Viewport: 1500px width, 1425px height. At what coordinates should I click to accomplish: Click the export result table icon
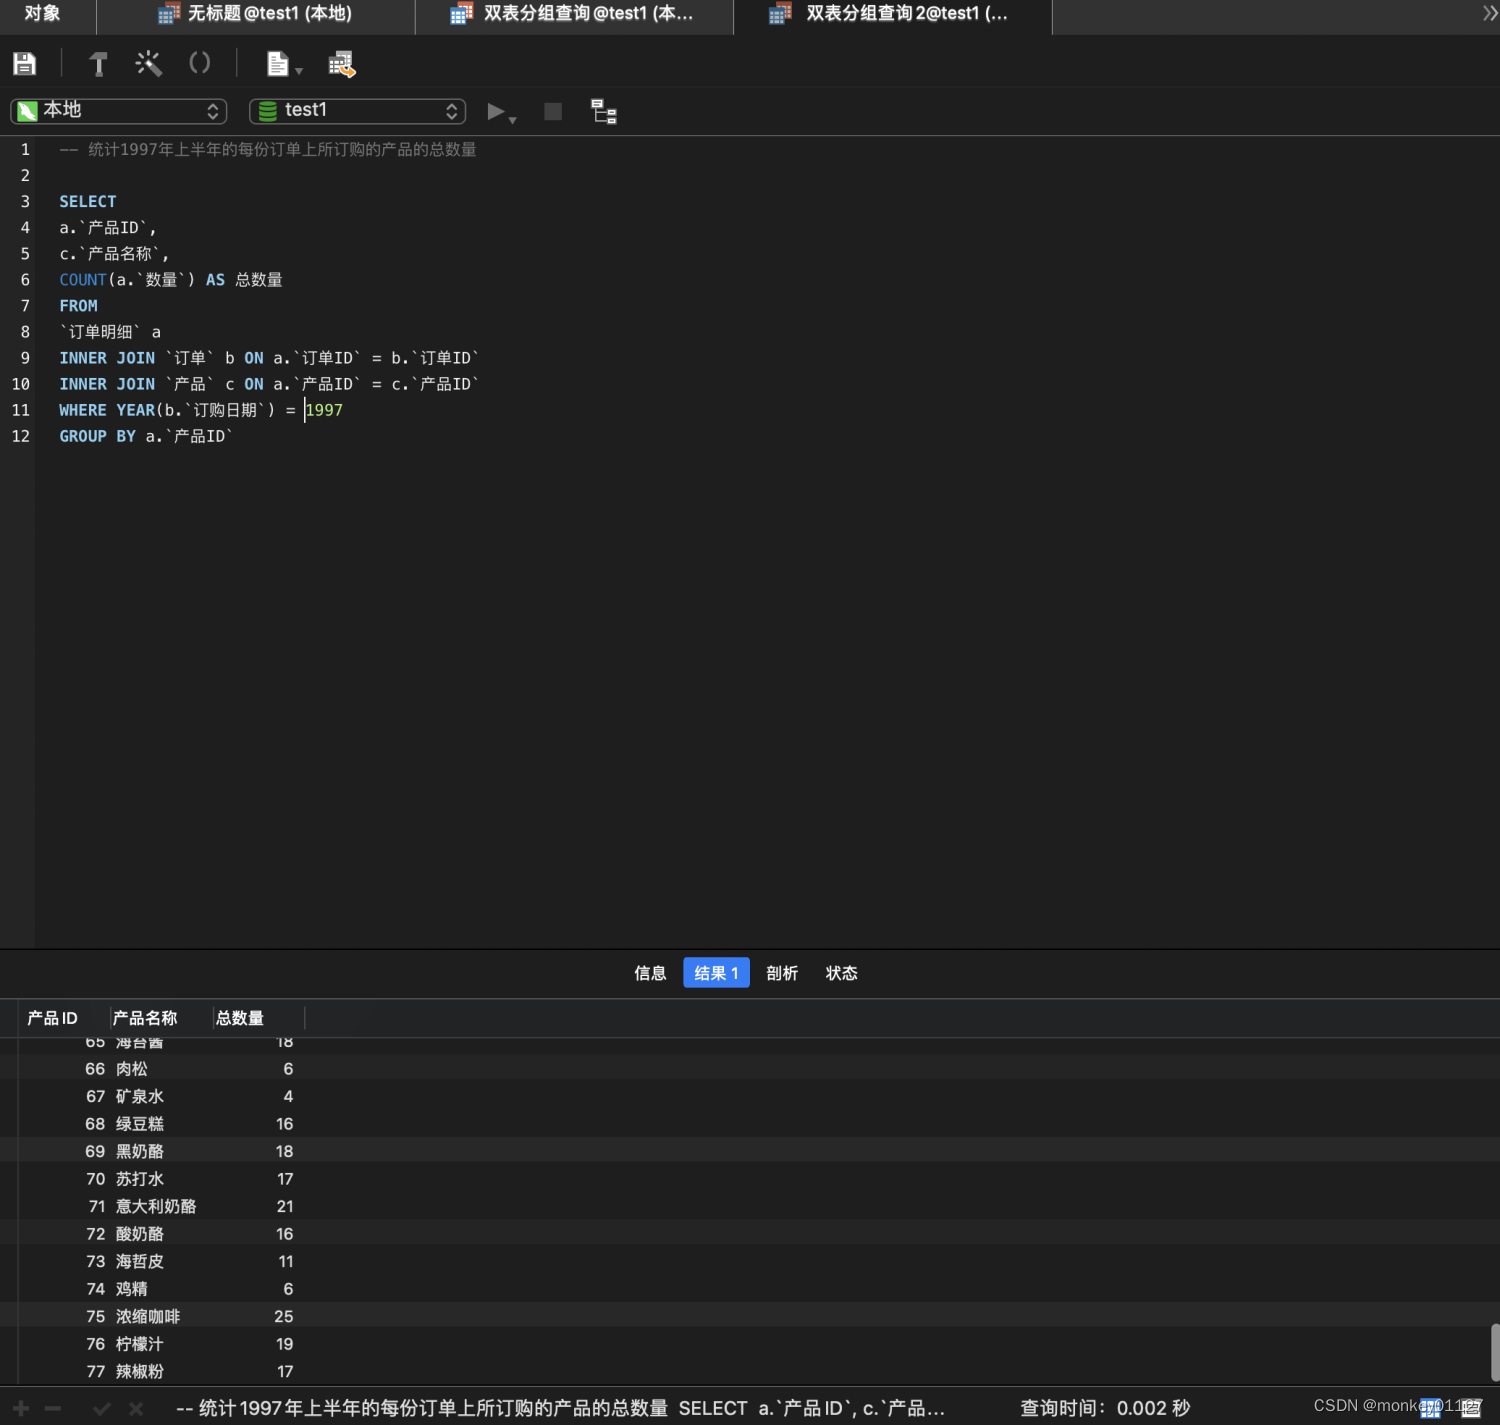[x=342, y=64]
